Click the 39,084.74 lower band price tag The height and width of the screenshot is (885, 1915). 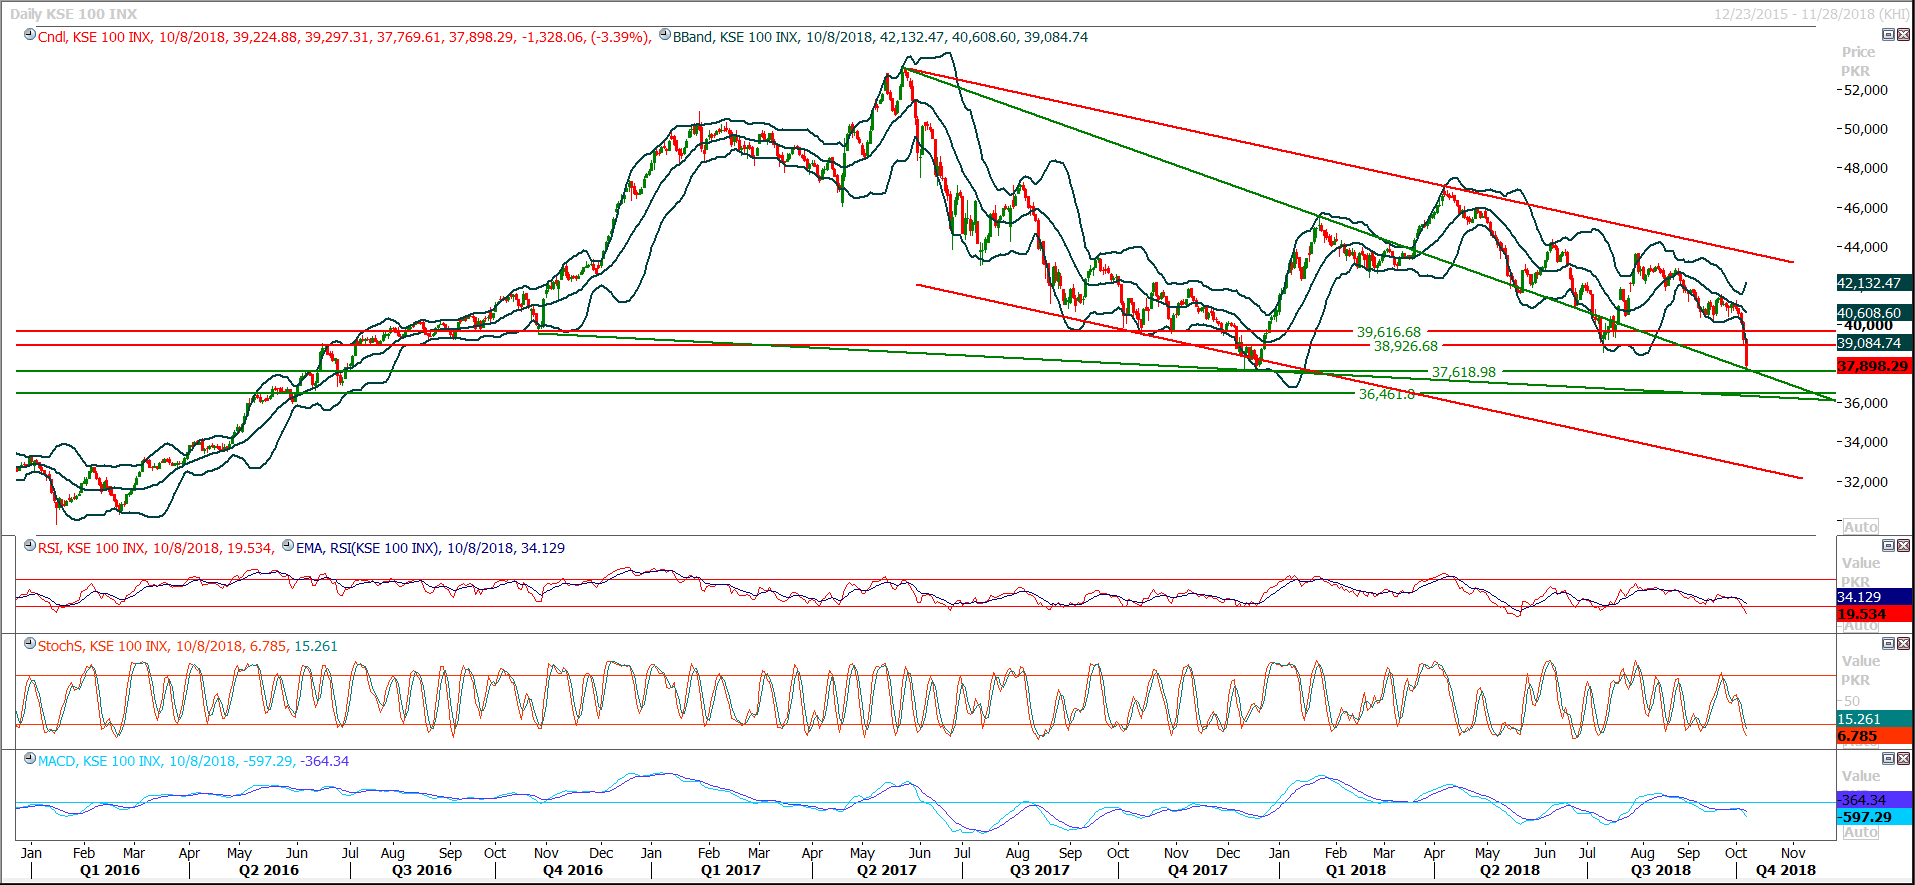pos(1874,343)
